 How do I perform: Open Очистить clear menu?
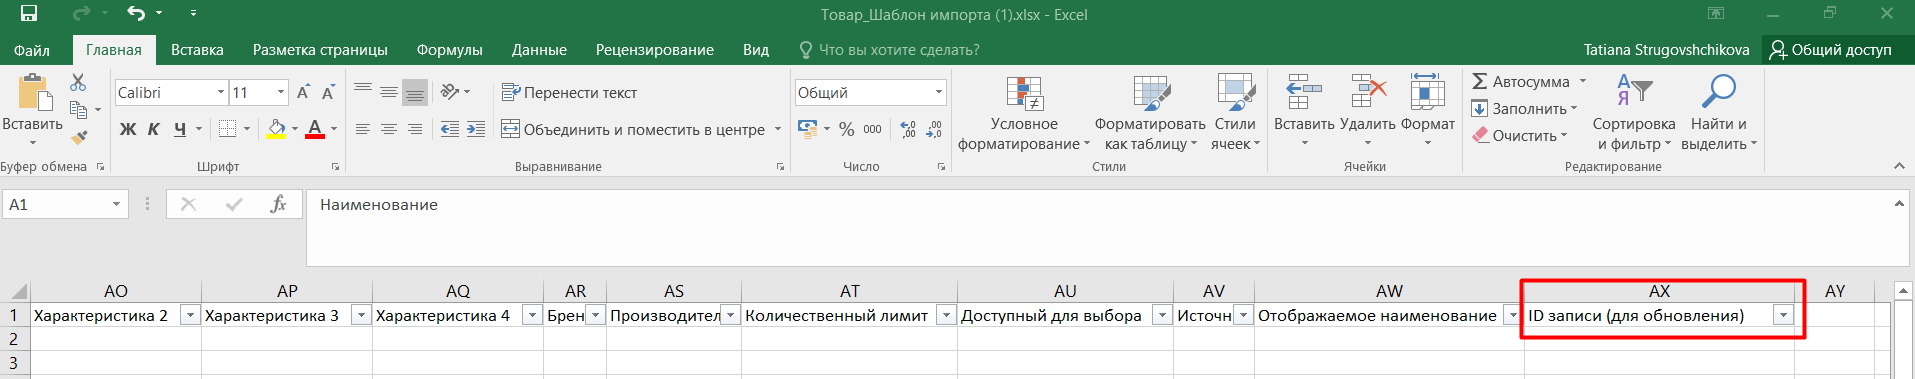pyautogui.click(x=1520, y=136)
